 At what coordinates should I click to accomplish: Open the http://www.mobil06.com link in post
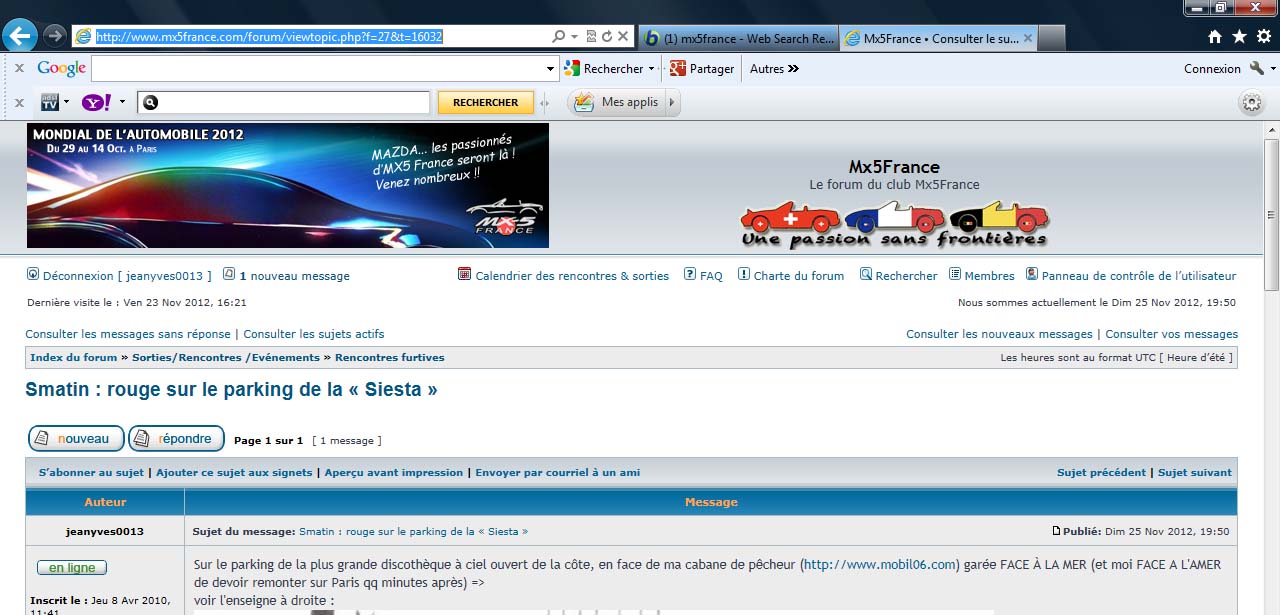[x=880, y=564]
